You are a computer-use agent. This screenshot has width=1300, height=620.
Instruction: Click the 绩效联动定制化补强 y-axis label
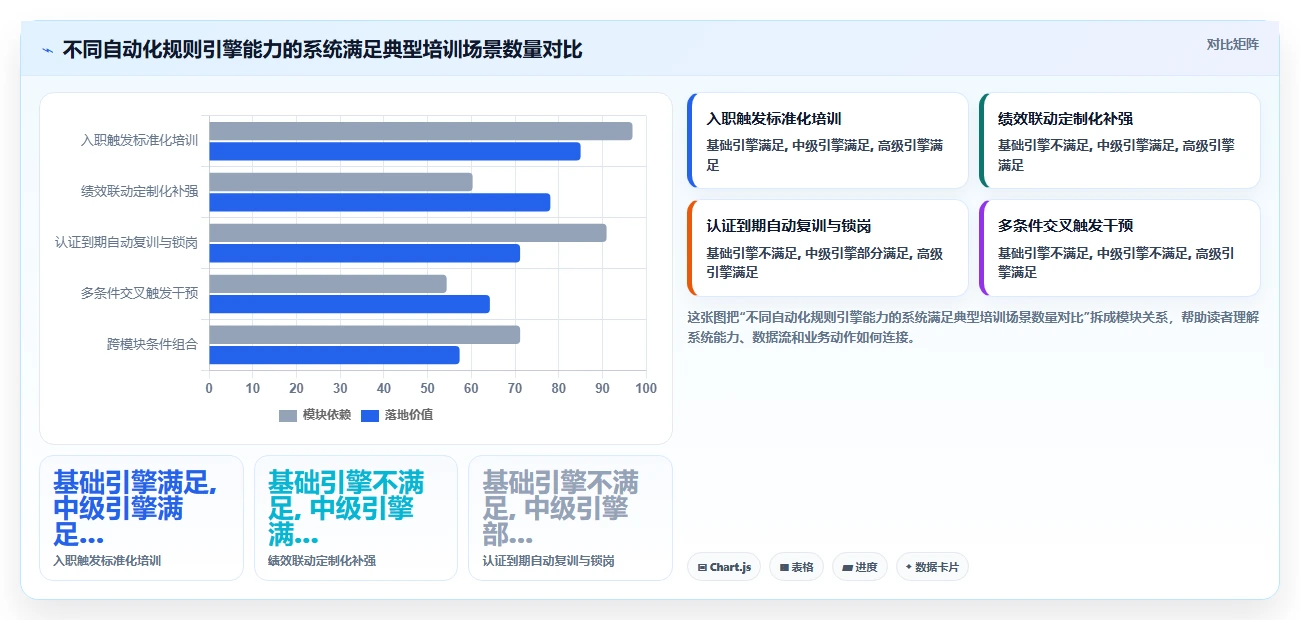(x=139, y=191)
